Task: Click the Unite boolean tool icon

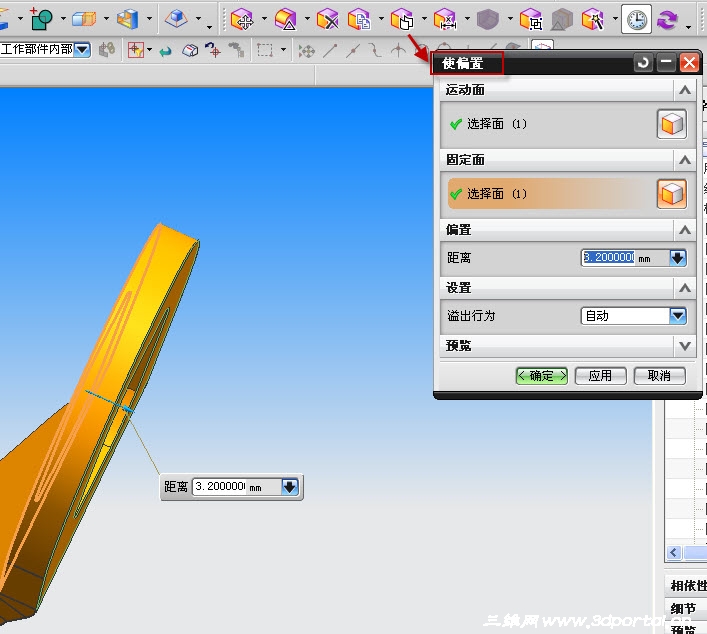Action: coord(41,19)
